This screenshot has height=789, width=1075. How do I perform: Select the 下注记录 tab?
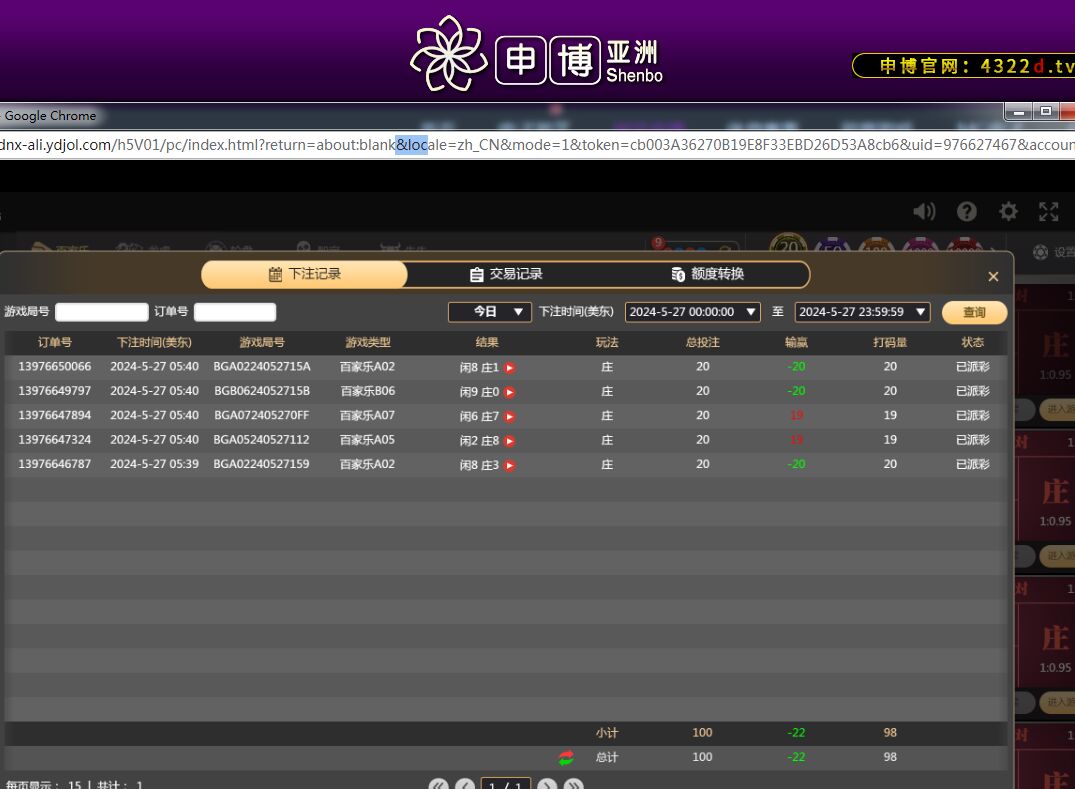(305, 274)
